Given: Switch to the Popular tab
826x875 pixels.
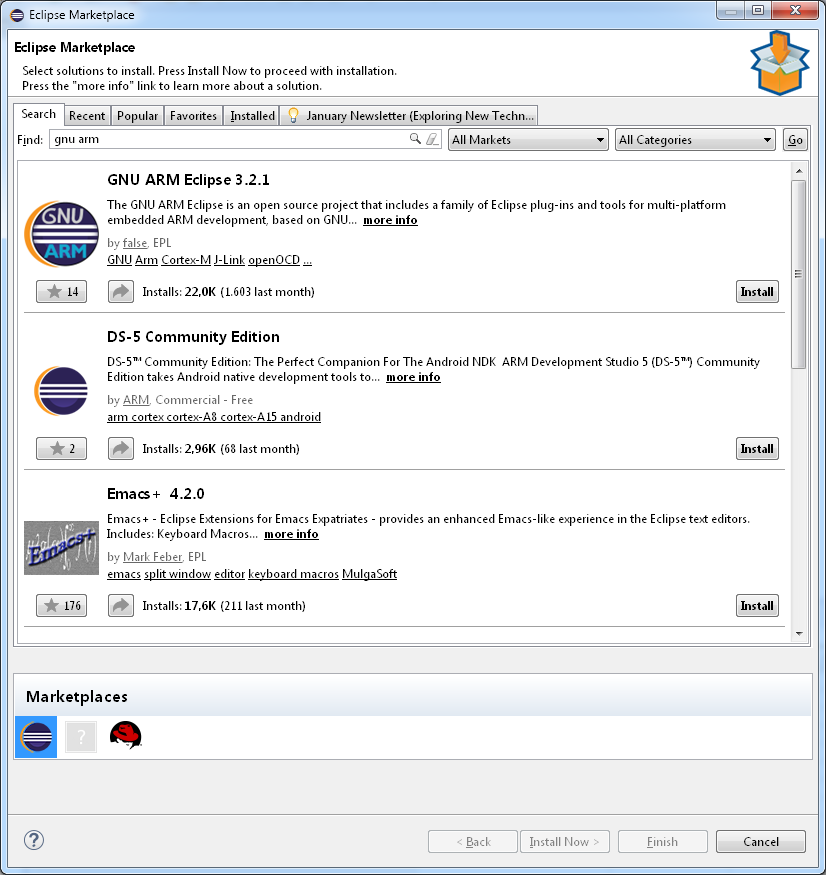Looking at the screenshot, I should coord(137,116).
